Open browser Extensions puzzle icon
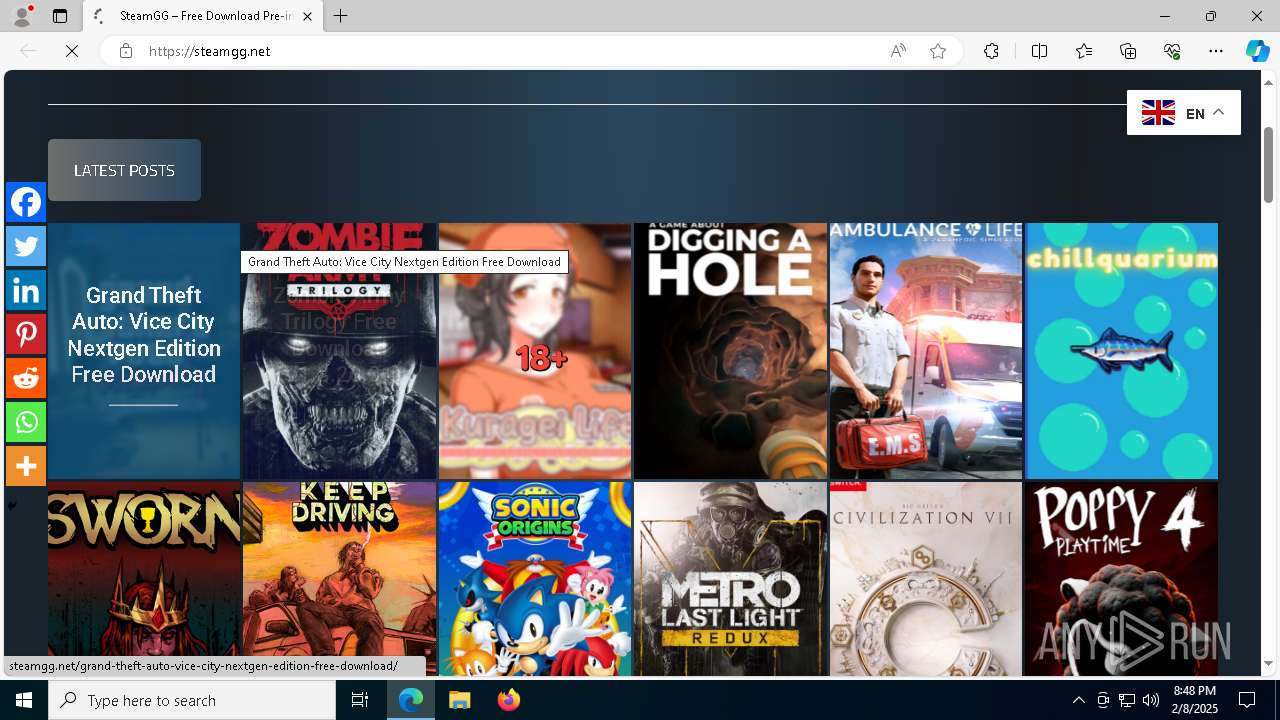 click(x=991, y=51)
